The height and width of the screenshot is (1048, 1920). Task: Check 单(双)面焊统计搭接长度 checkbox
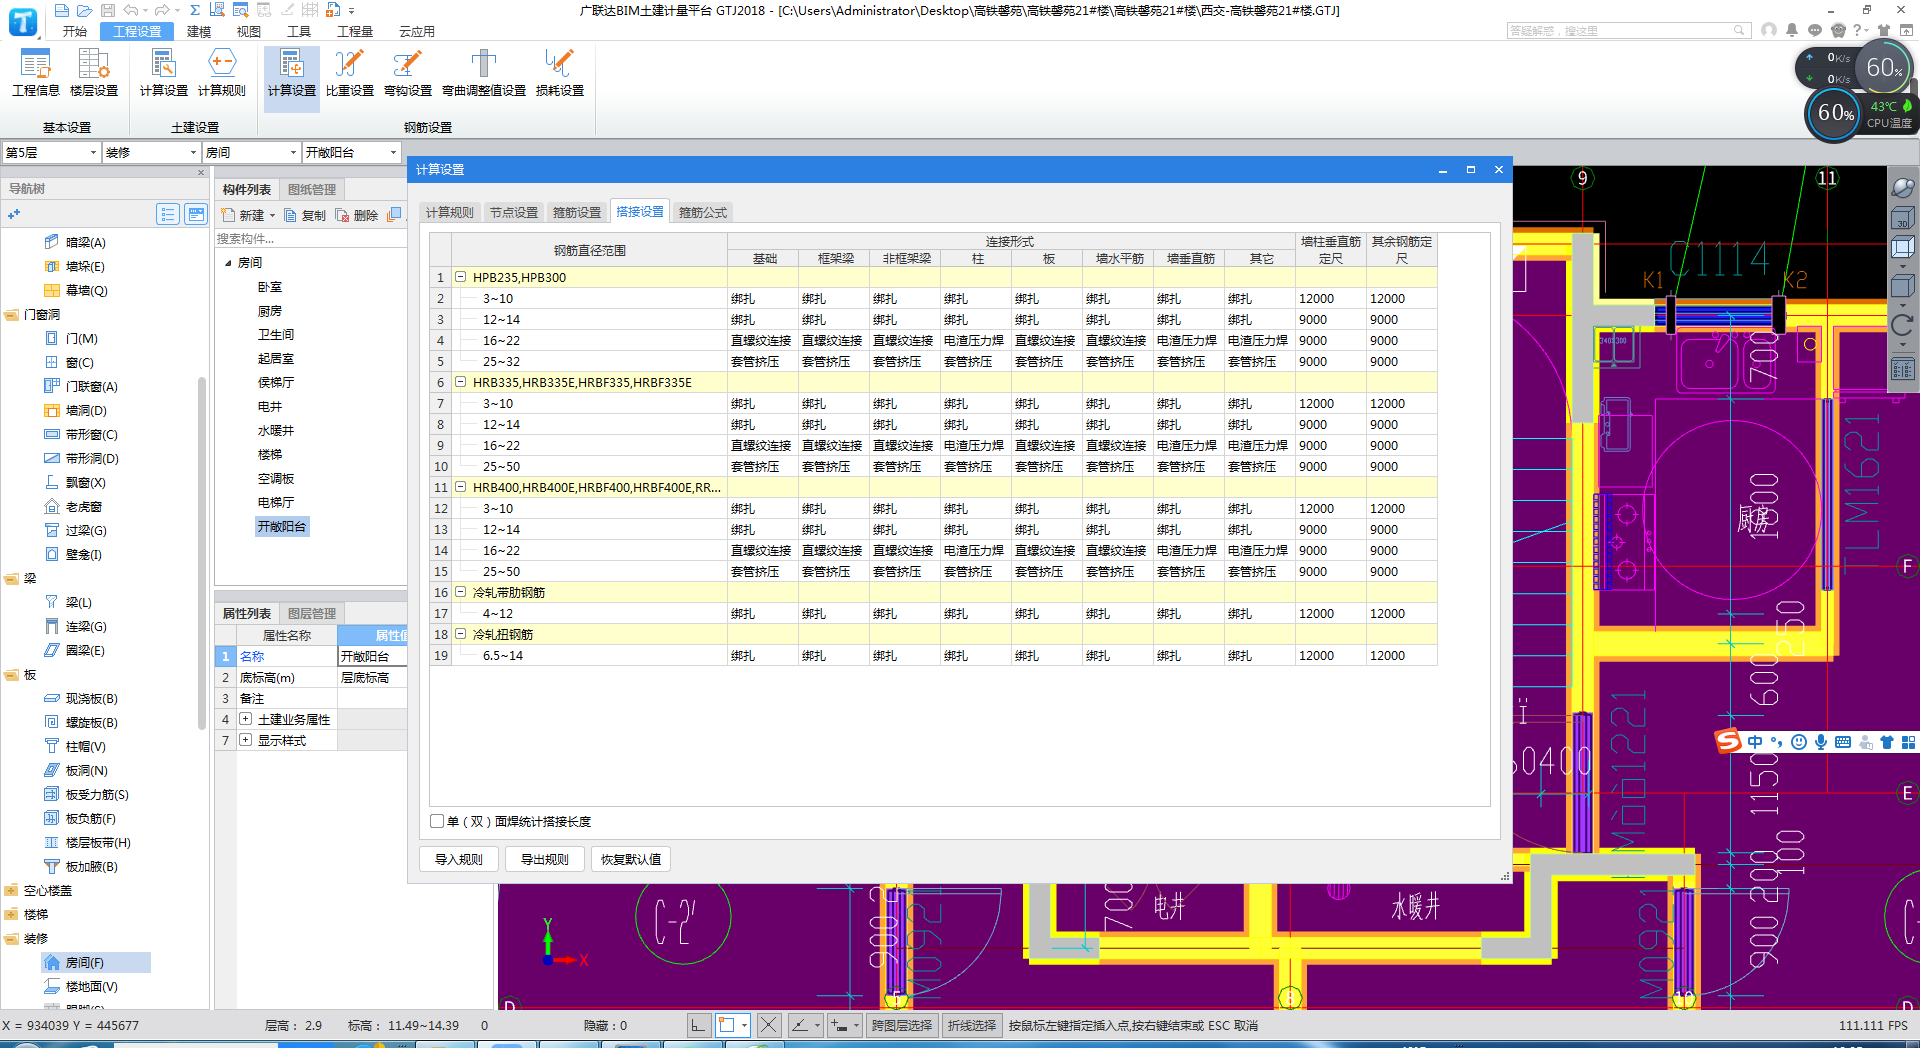click(437, 821)
